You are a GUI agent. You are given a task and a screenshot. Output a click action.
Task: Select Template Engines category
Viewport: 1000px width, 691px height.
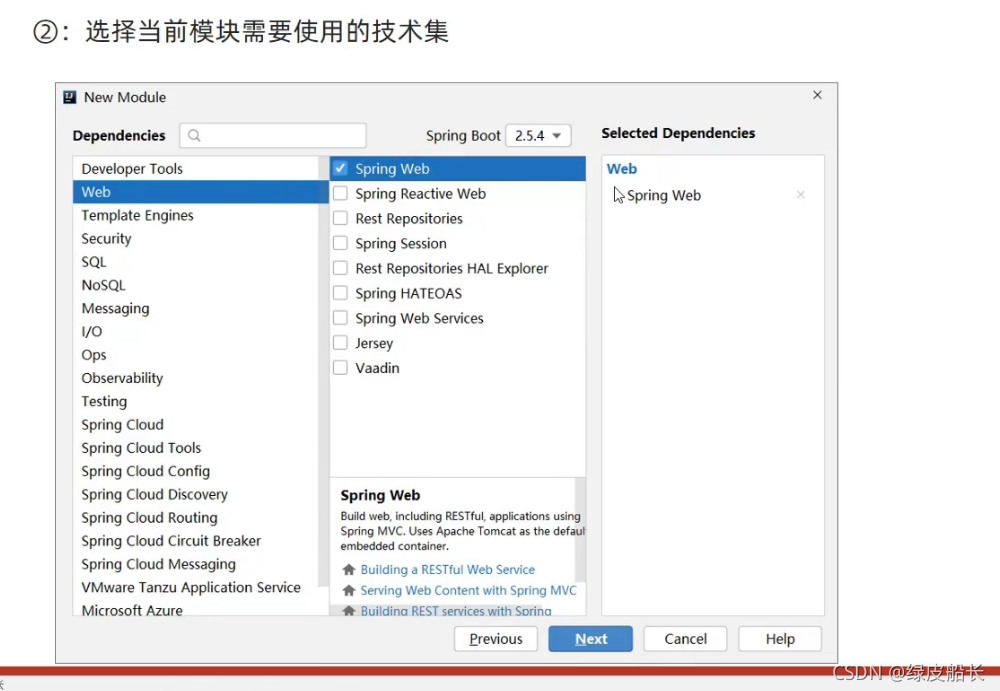[x=196, y=215]
